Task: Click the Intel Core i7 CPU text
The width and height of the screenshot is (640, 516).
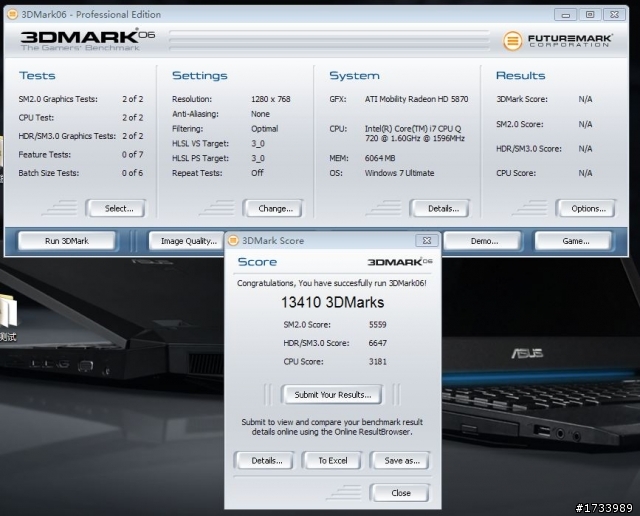Action: 415,133
